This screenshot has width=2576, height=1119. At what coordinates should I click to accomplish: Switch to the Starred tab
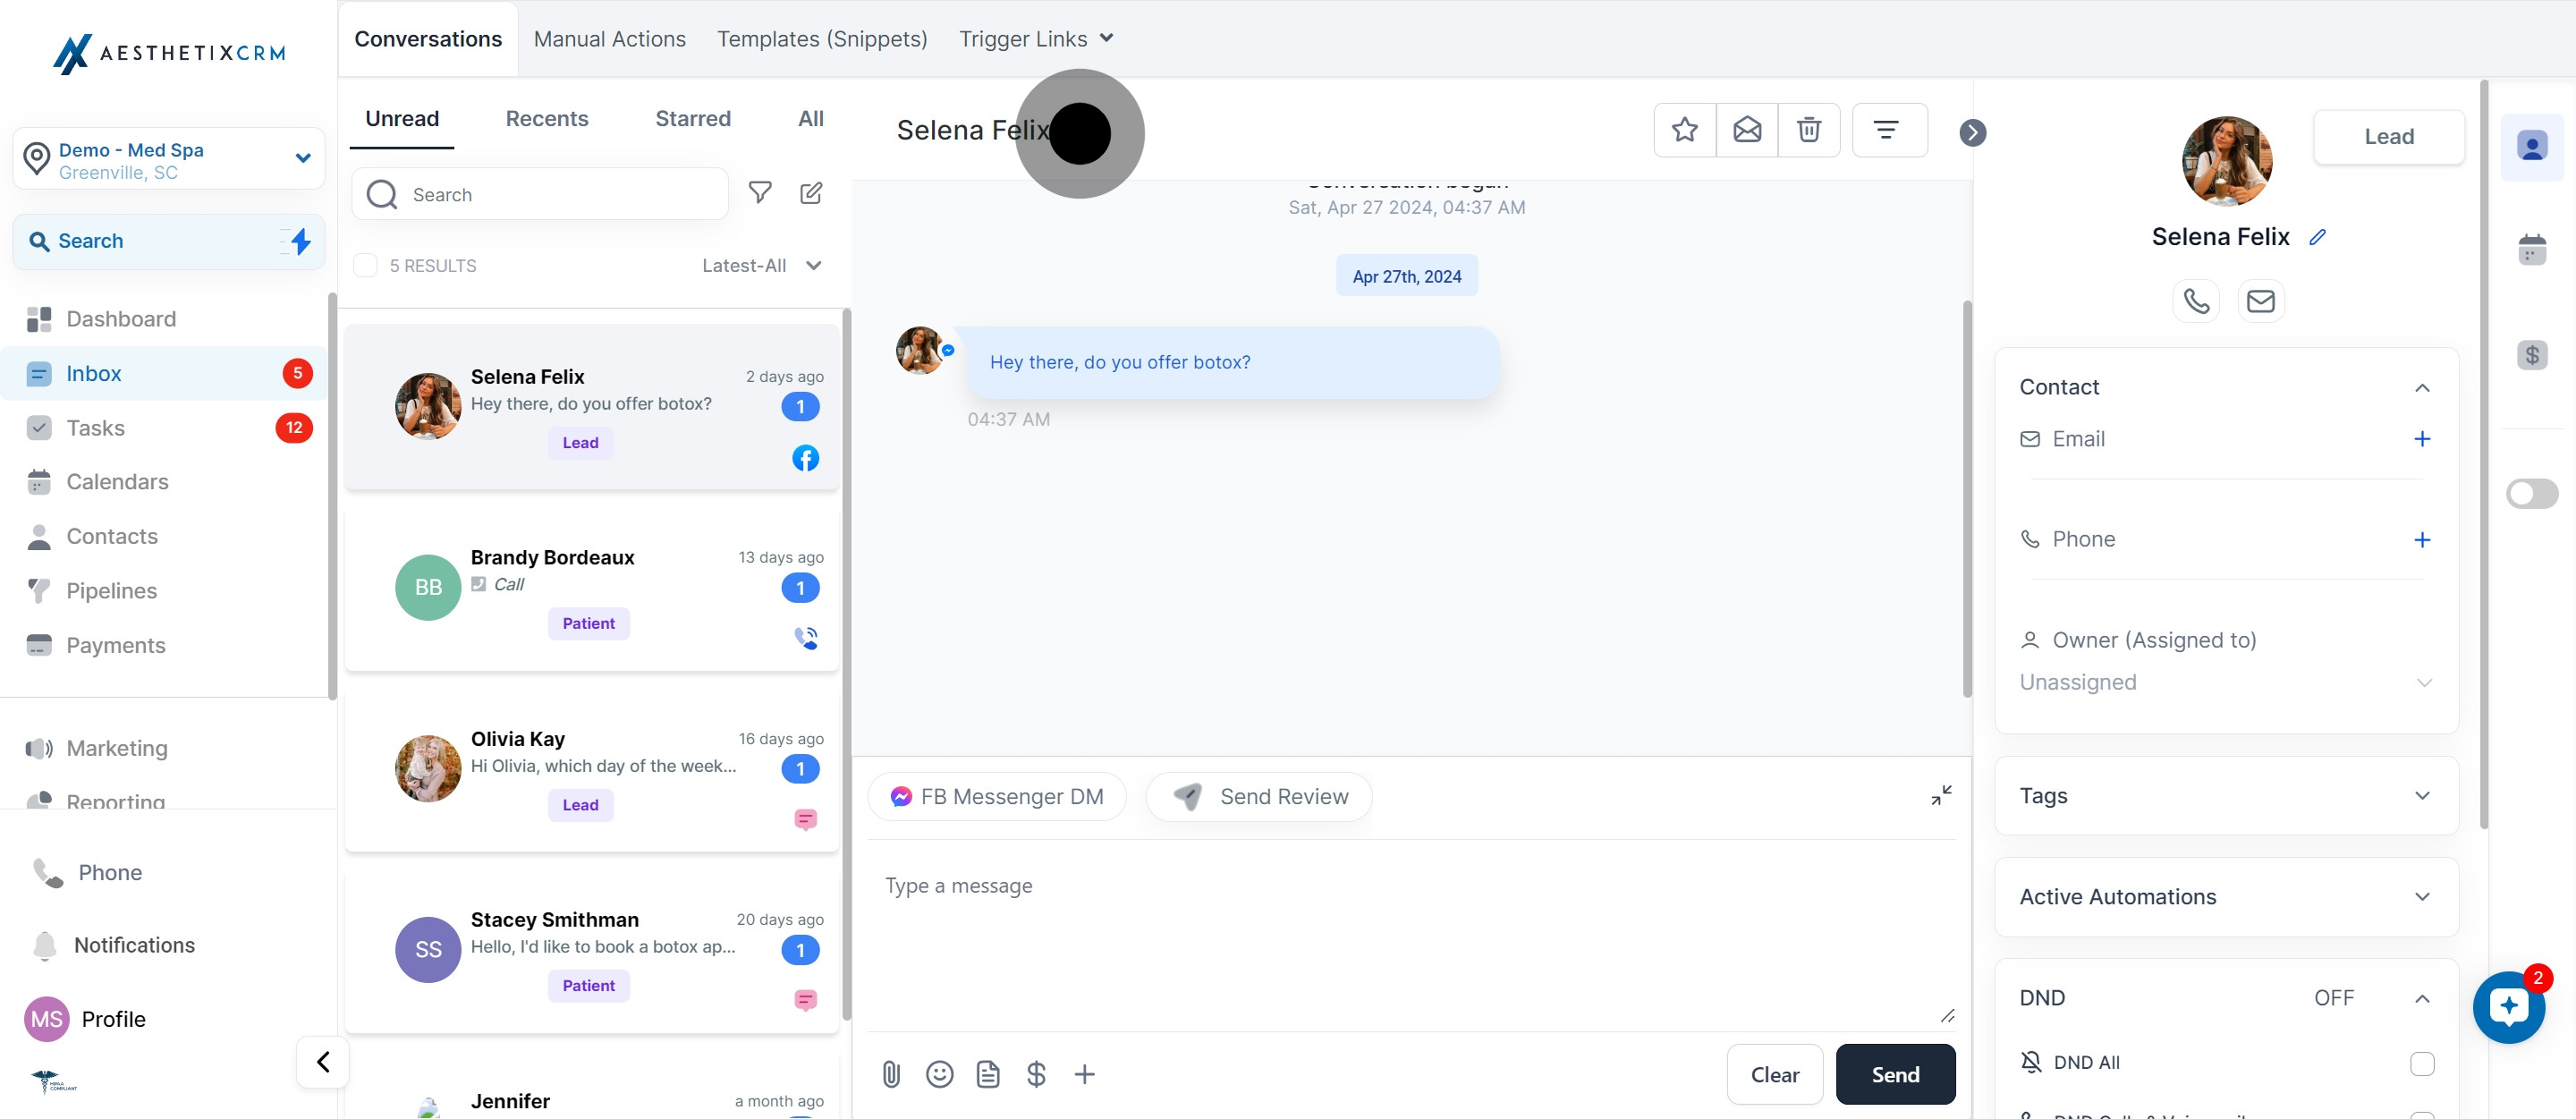coord(692,119)
